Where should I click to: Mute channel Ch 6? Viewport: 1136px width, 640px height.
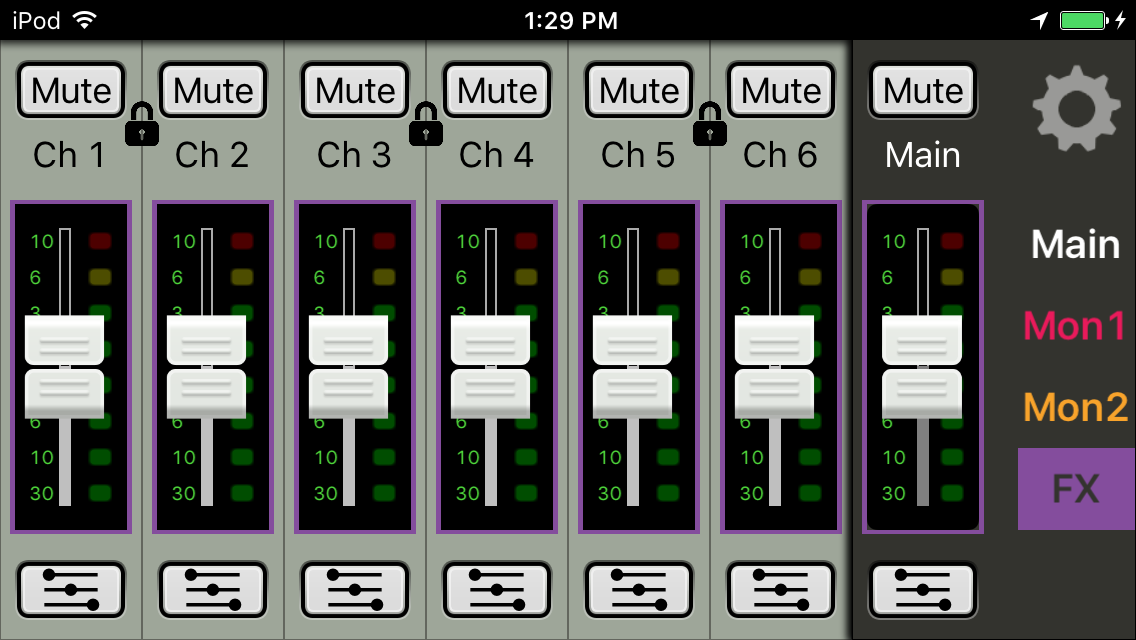pos(781,91)
